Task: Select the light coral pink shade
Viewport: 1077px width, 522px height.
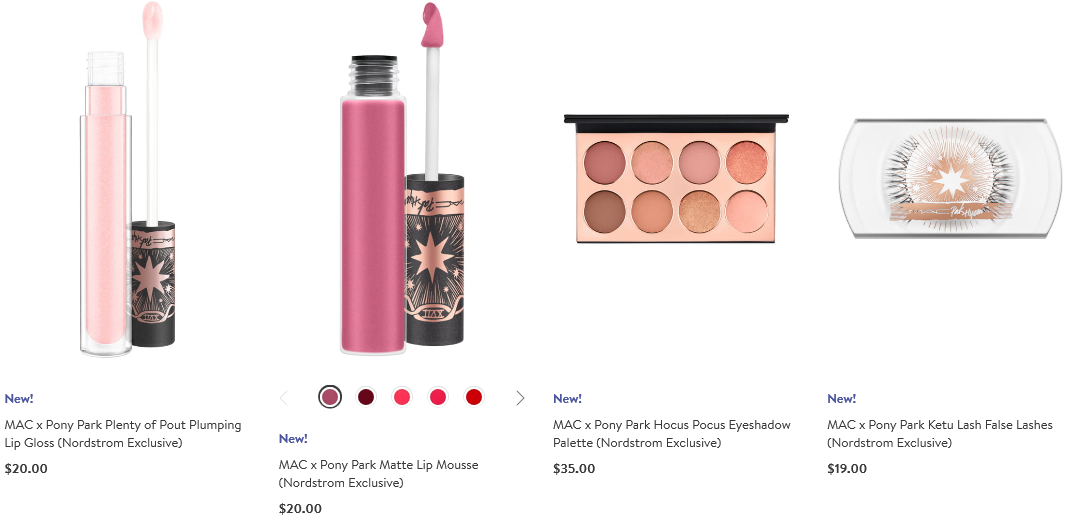Action: click(x=402, y=397)
